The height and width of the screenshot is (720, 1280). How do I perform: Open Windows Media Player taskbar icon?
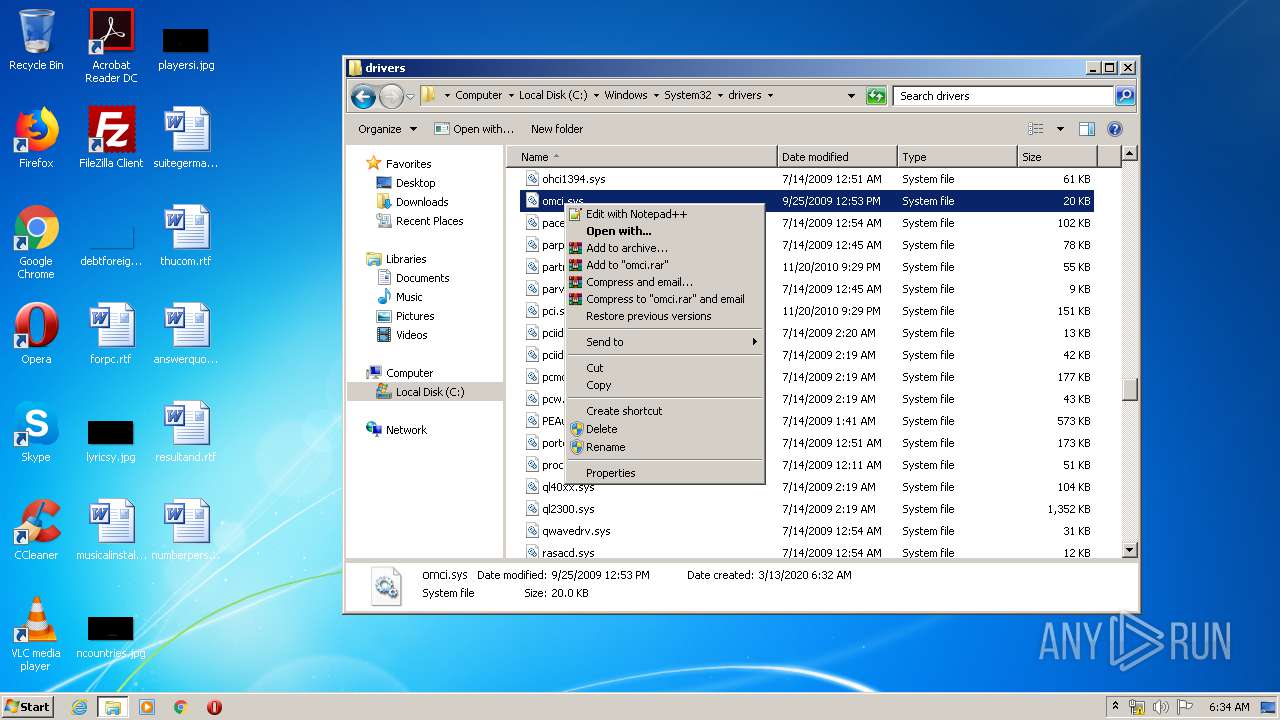(x=147, y=707)
